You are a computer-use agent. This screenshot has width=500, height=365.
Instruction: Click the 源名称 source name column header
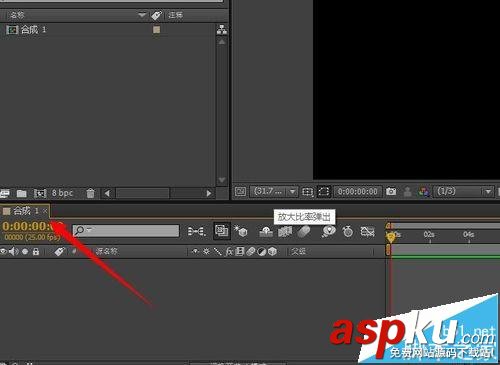(x=106, y=251)
